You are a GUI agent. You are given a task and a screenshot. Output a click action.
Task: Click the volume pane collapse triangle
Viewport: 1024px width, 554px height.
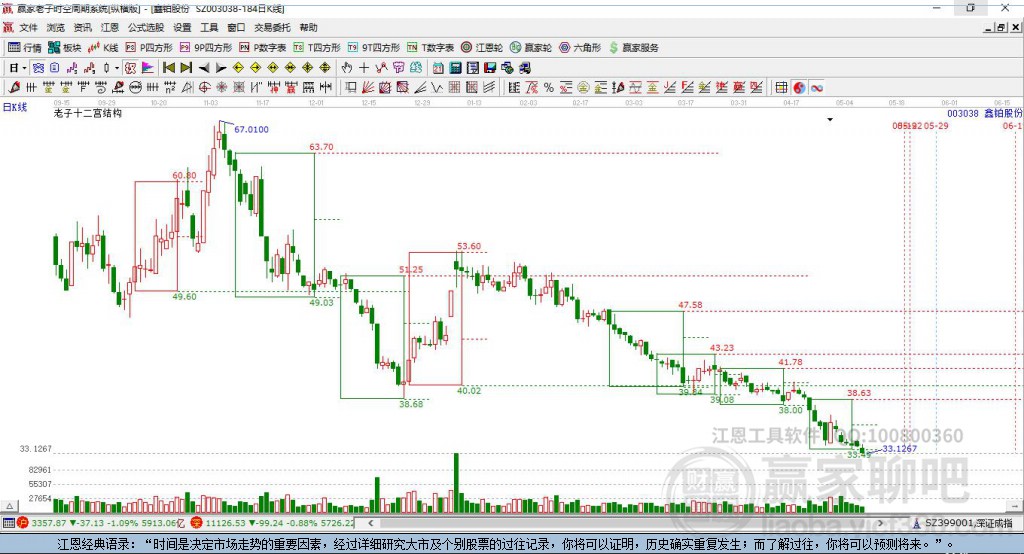9,506
